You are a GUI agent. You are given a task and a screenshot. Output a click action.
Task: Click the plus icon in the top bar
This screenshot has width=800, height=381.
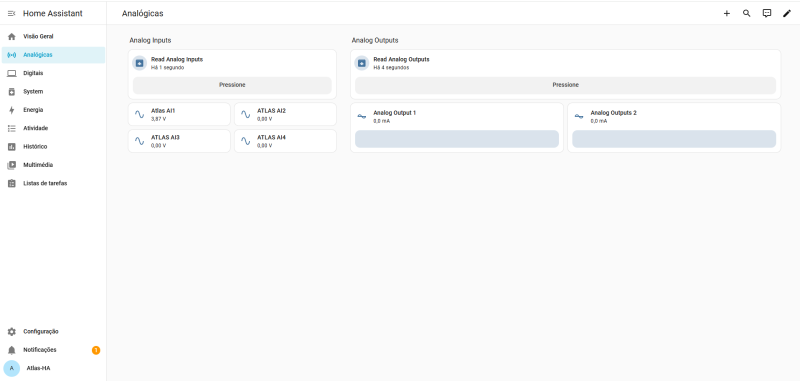point(727,13)
